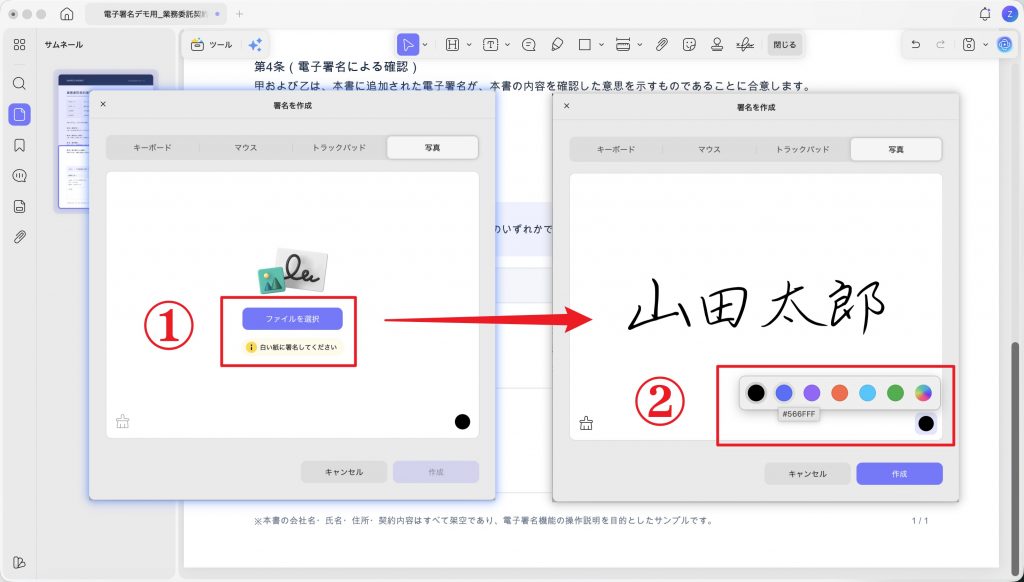Select the highlighted page thumbnails sidebar icon

tap(20, 114)
